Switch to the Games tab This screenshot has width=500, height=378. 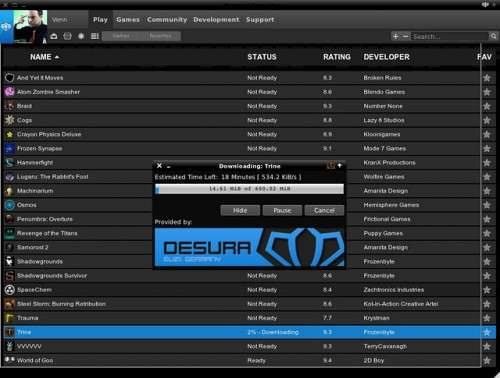pyautogui.click(x=128, y=20)
